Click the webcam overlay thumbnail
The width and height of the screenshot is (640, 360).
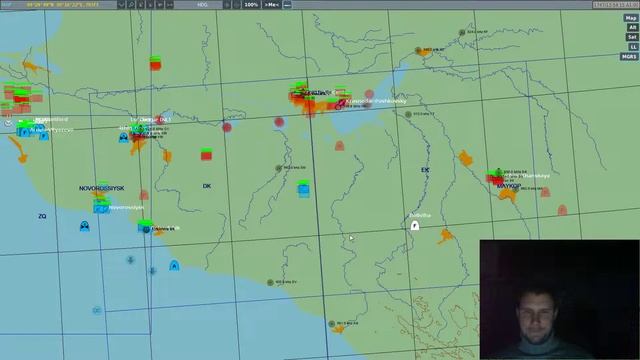point(560,300)
